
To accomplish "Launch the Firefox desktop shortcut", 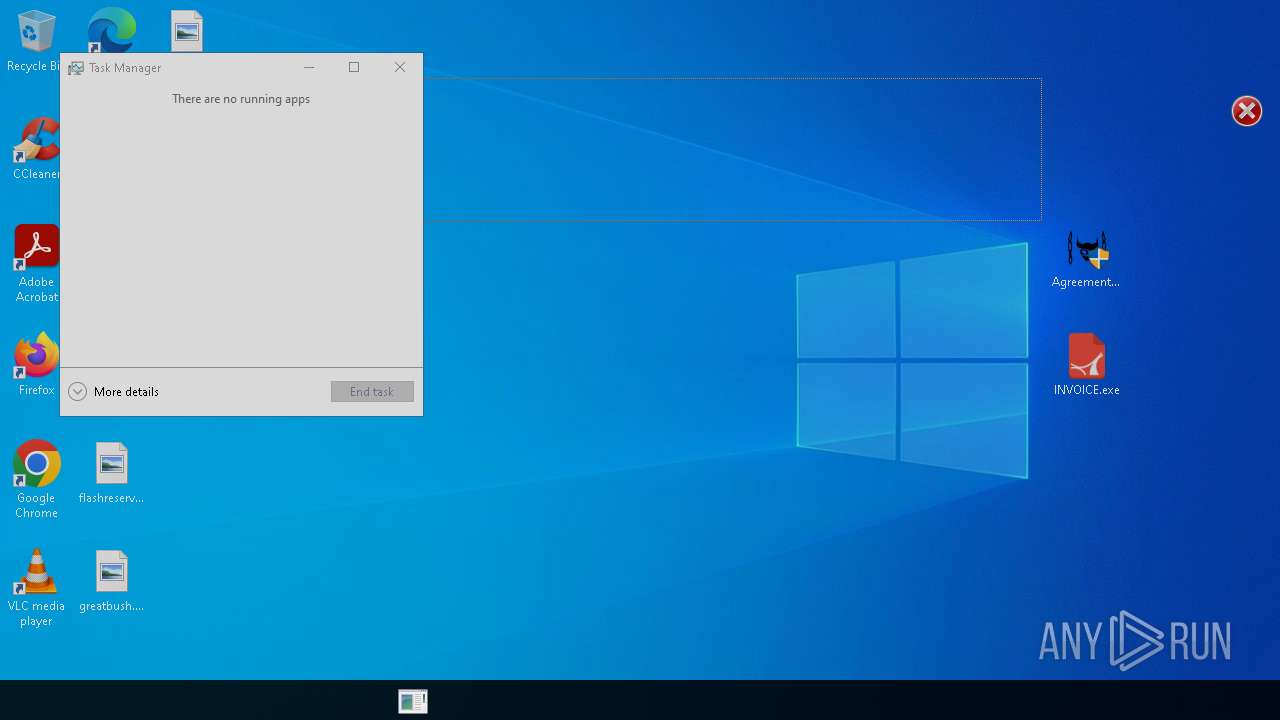I will coord(36,365).
